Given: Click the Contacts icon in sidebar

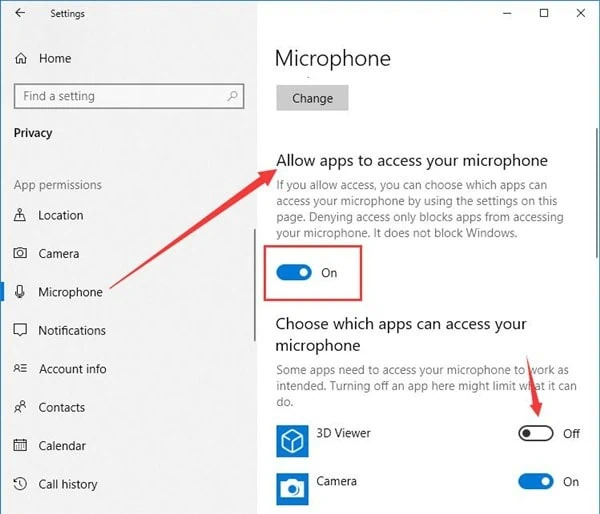Looking at the screenshot, I should coord(21,408).
